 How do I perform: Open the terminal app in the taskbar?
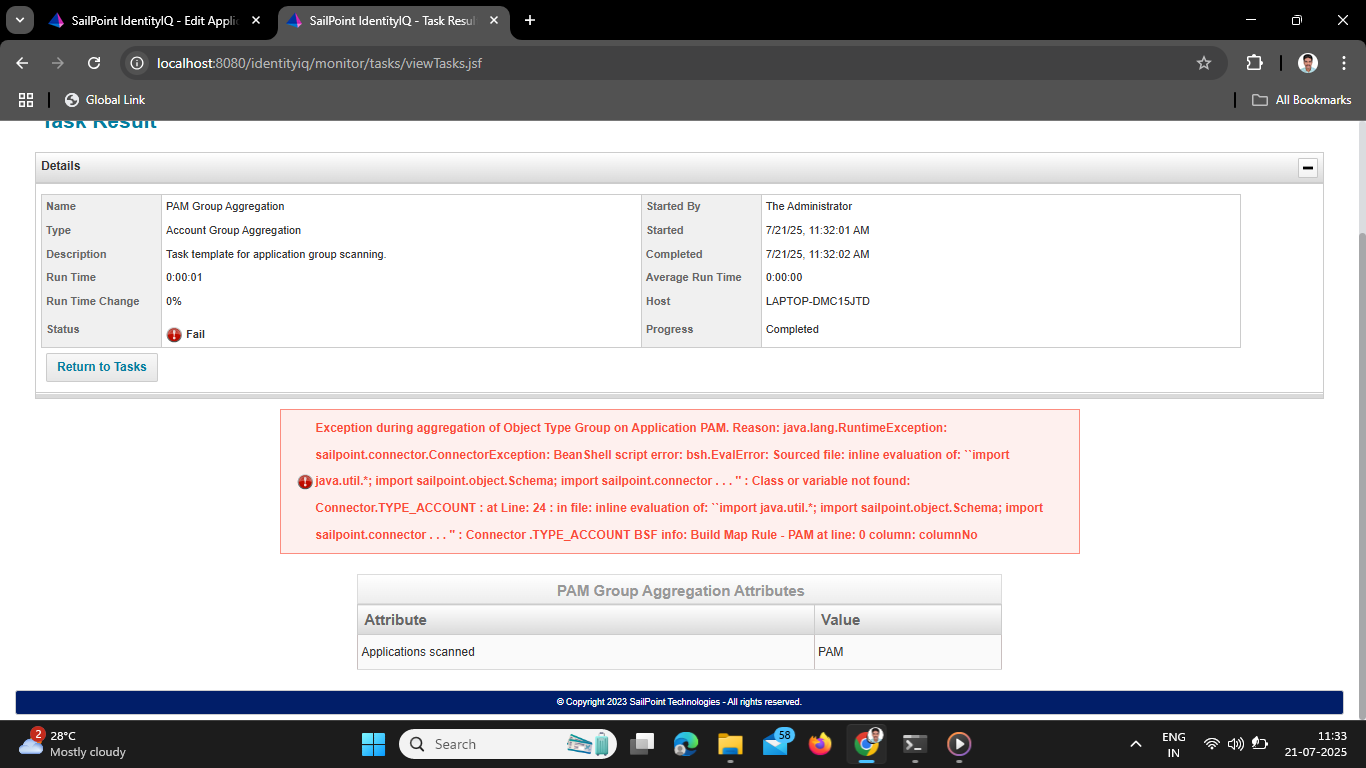click(913, 744)
